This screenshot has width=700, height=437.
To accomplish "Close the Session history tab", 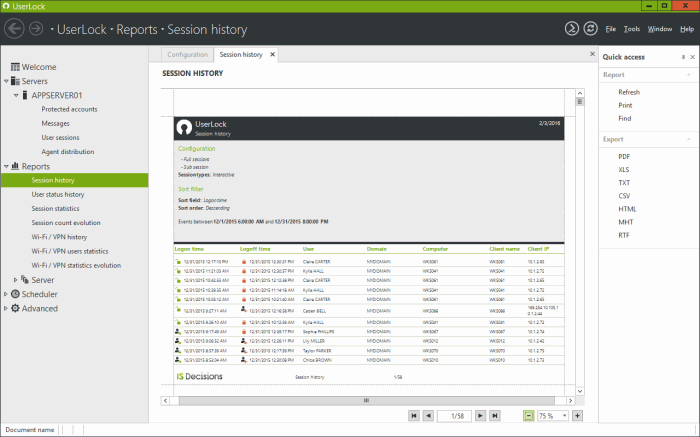I will point(272,54).
